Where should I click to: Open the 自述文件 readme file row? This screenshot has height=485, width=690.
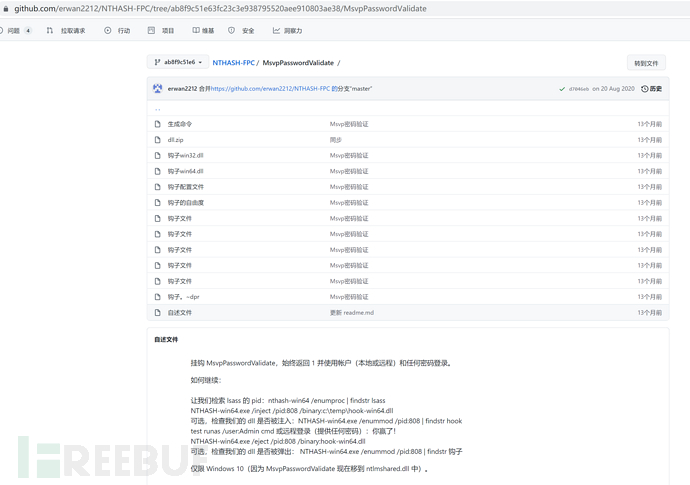pyautogui.click(x=408, y=312)
